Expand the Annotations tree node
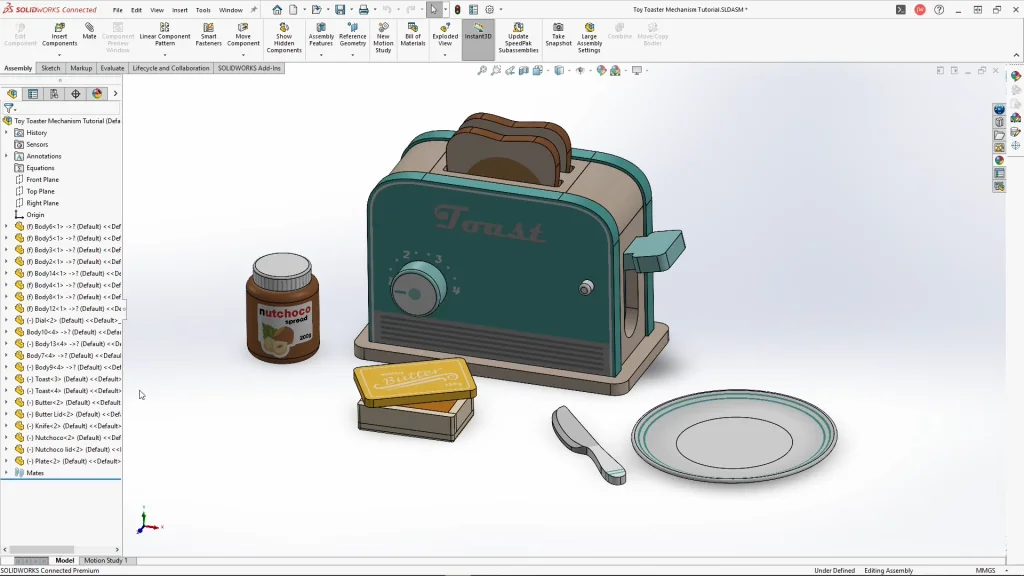Image resolution: width=1024 pixels, height=576 pixels. pyautogui.click(x=6, y=156)
